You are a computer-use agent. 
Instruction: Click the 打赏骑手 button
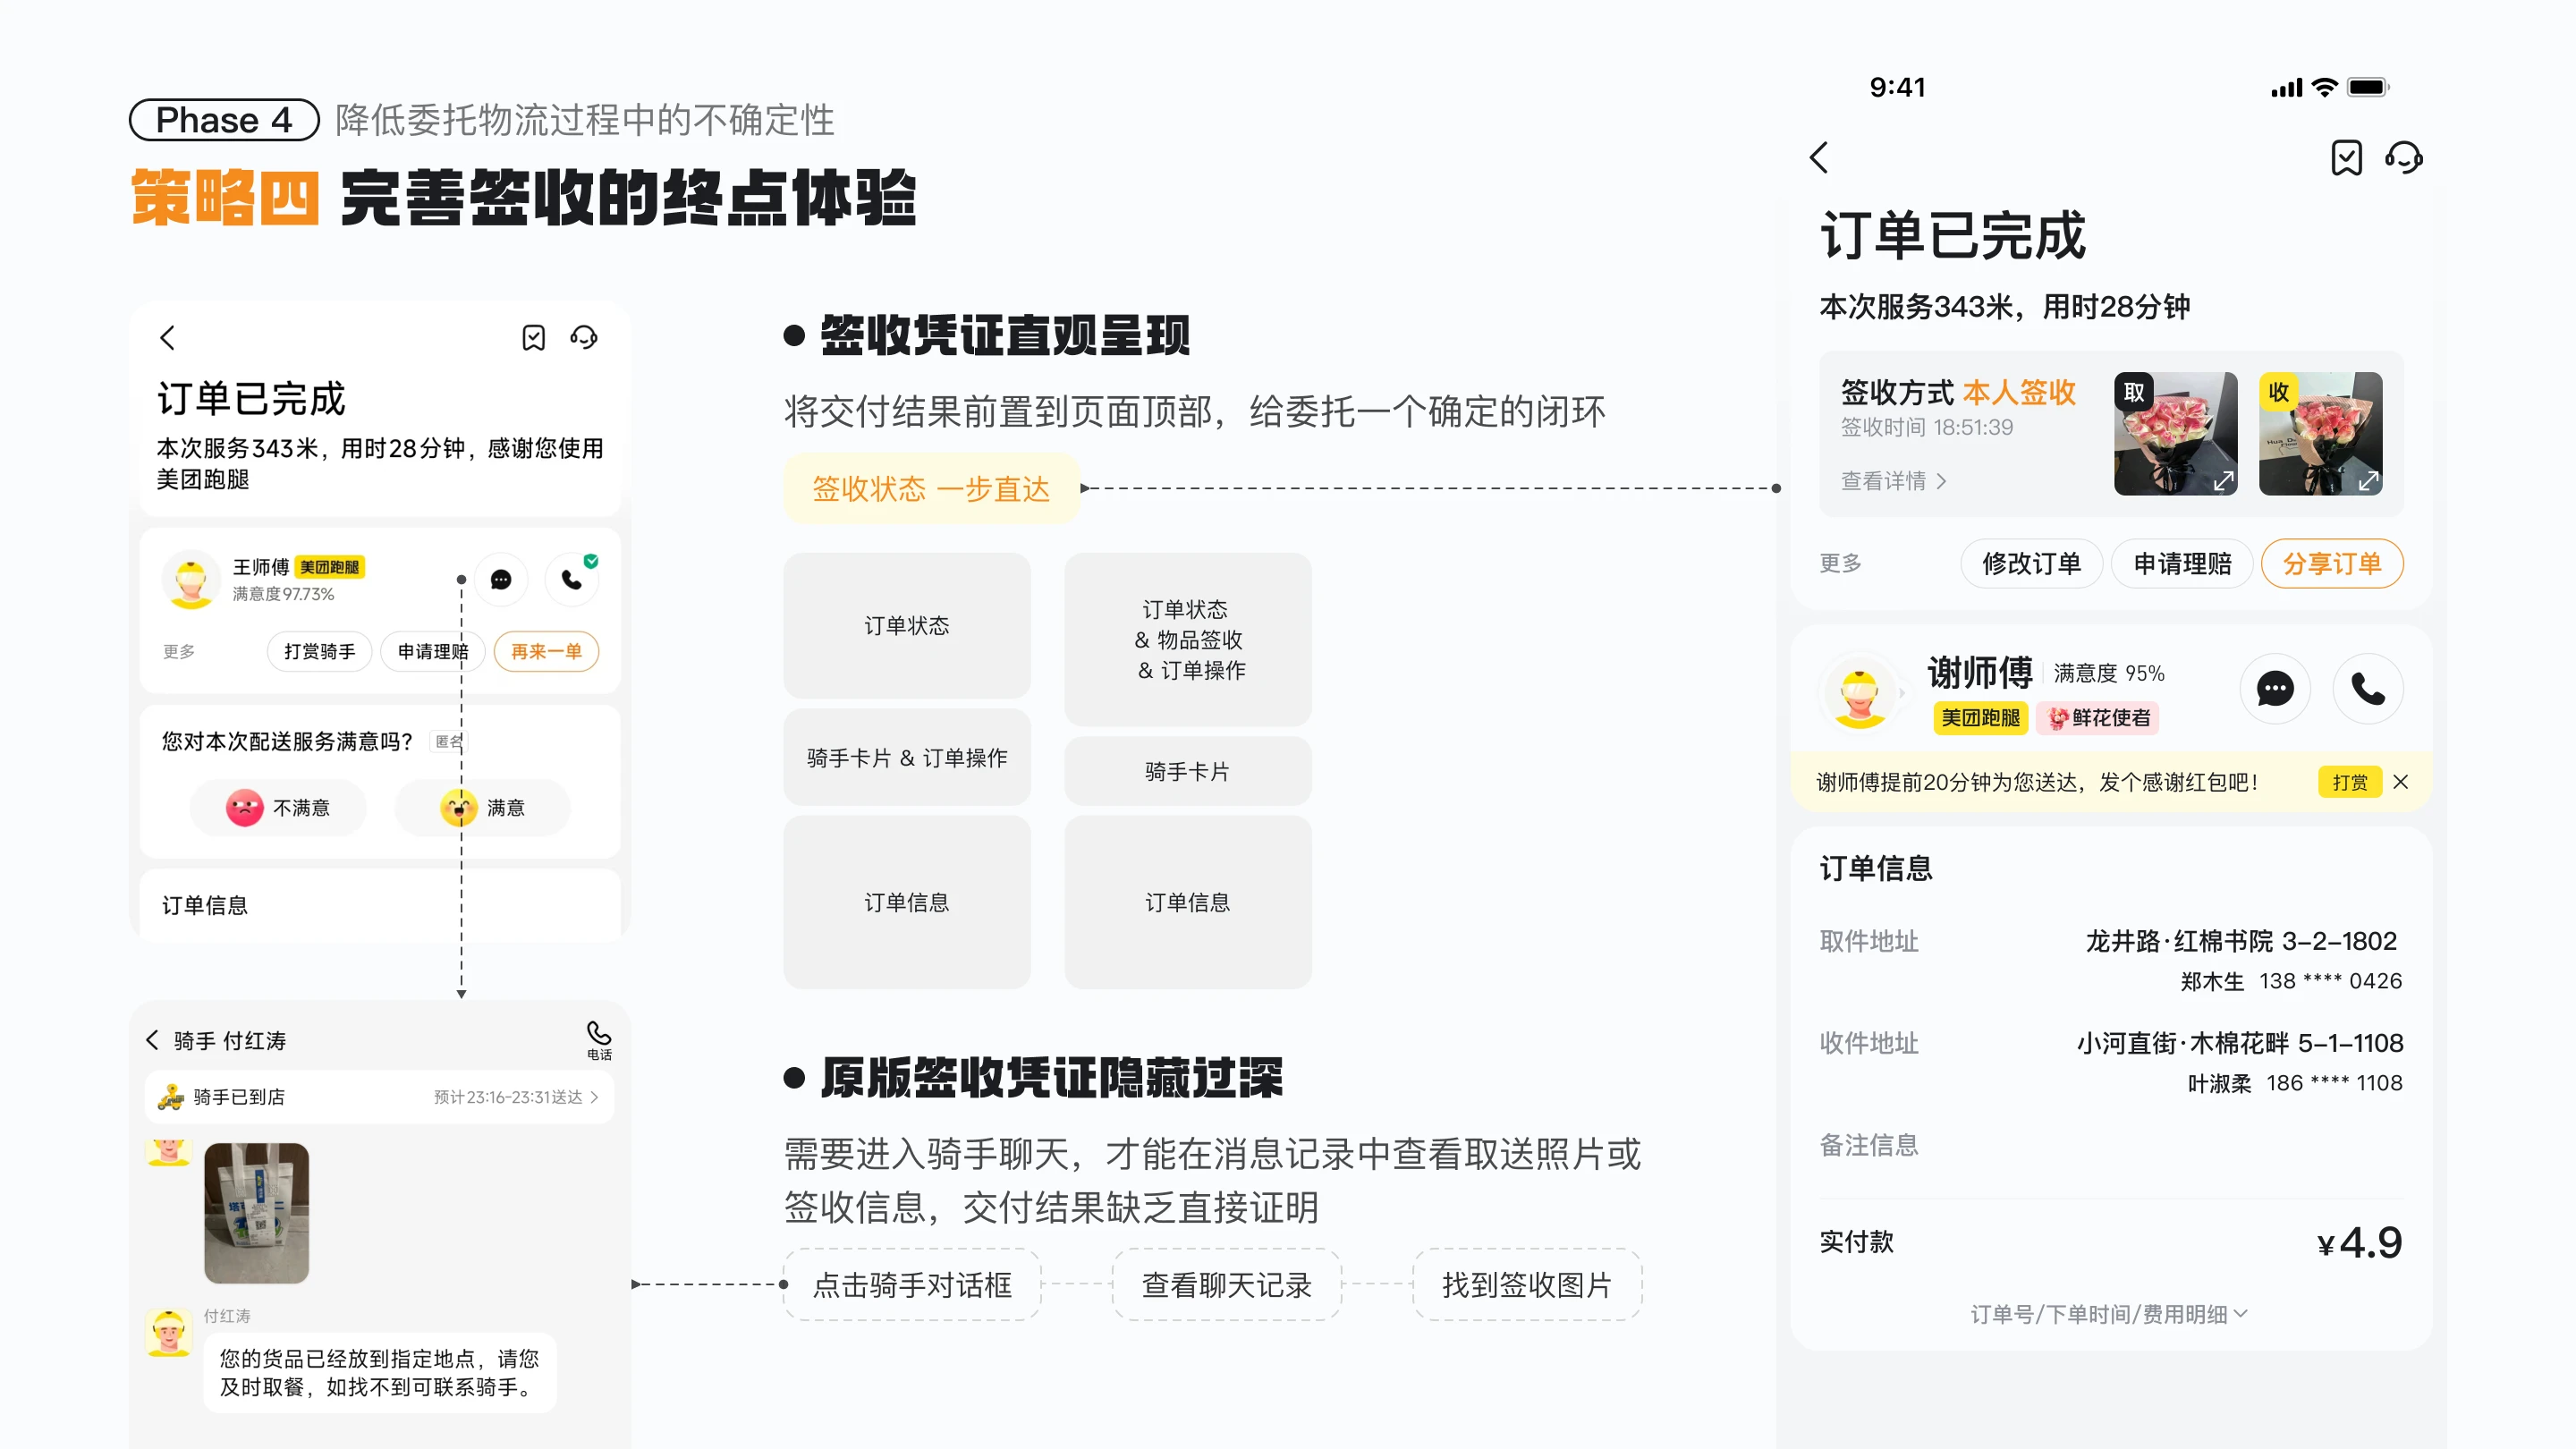319,651
